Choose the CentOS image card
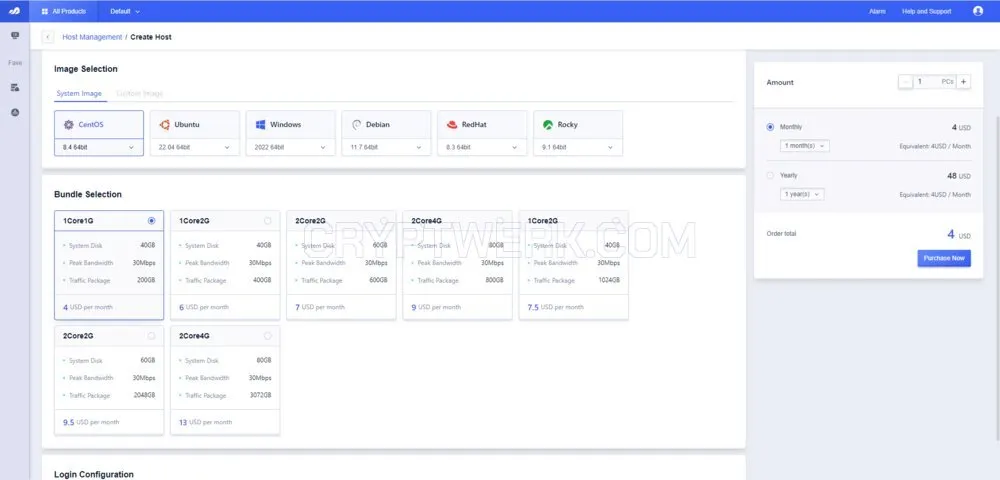Screen dimensions: 1000x480 tap(99, 133)
